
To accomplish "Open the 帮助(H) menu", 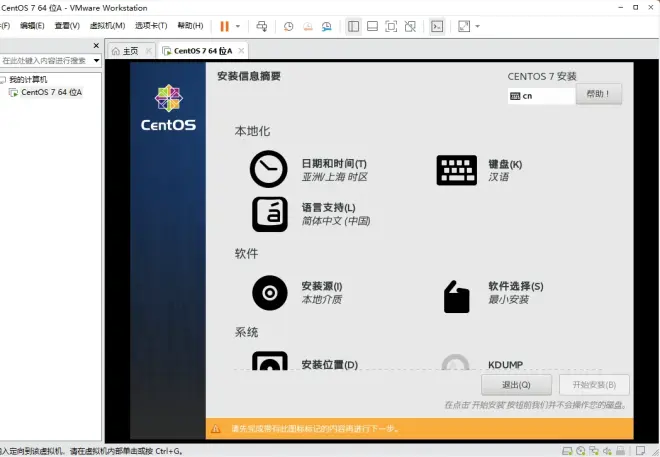I will pyautogui.click(x=190, y=26).
